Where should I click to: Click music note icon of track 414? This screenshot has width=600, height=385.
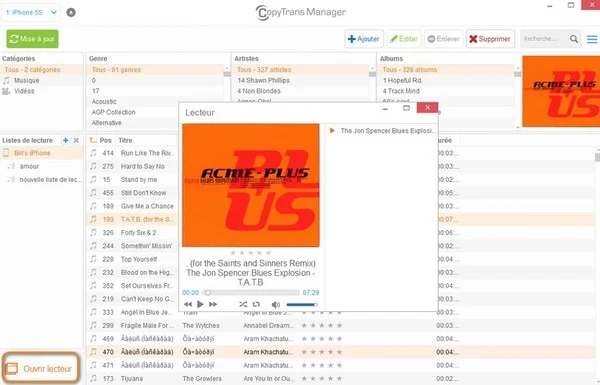coord(93,153)
